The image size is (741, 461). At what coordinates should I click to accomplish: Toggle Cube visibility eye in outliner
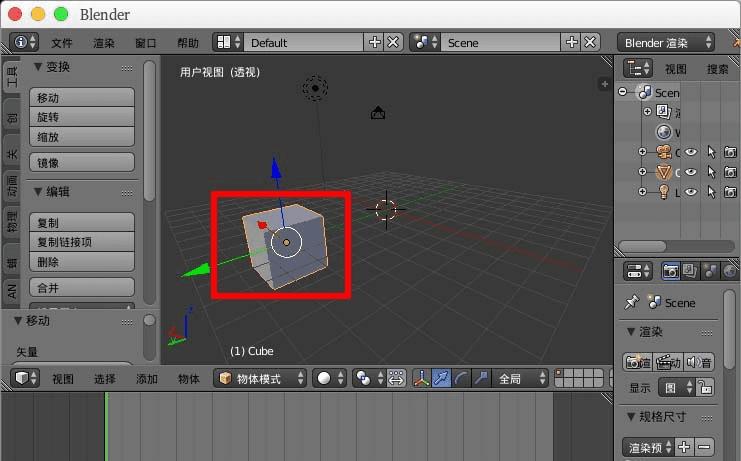click(x=691, y=172)
